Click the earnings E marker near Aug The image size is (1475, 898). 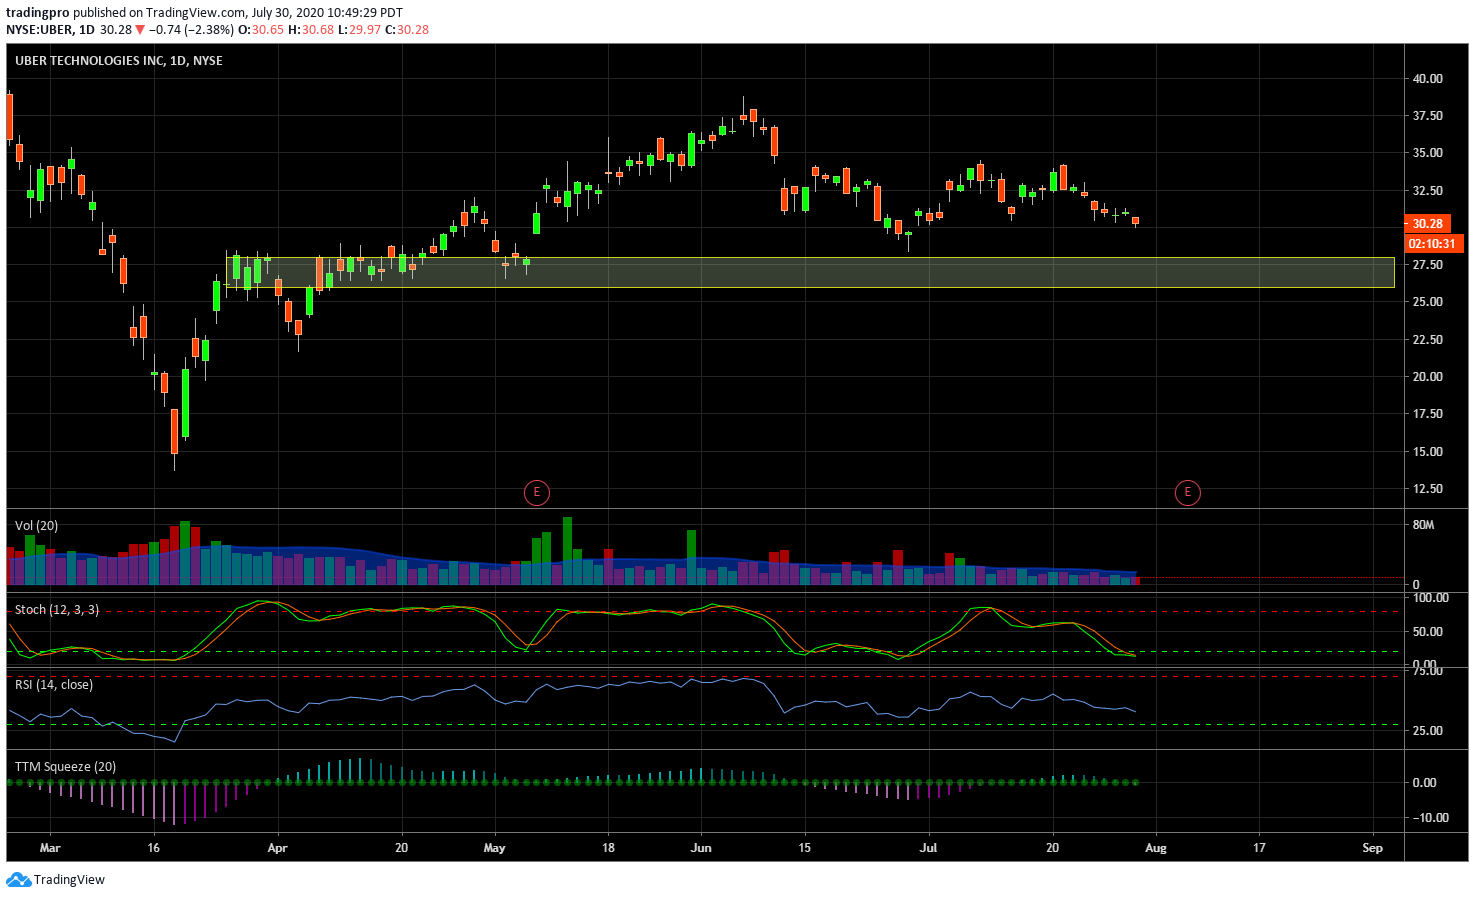[x=1187, y=492]
